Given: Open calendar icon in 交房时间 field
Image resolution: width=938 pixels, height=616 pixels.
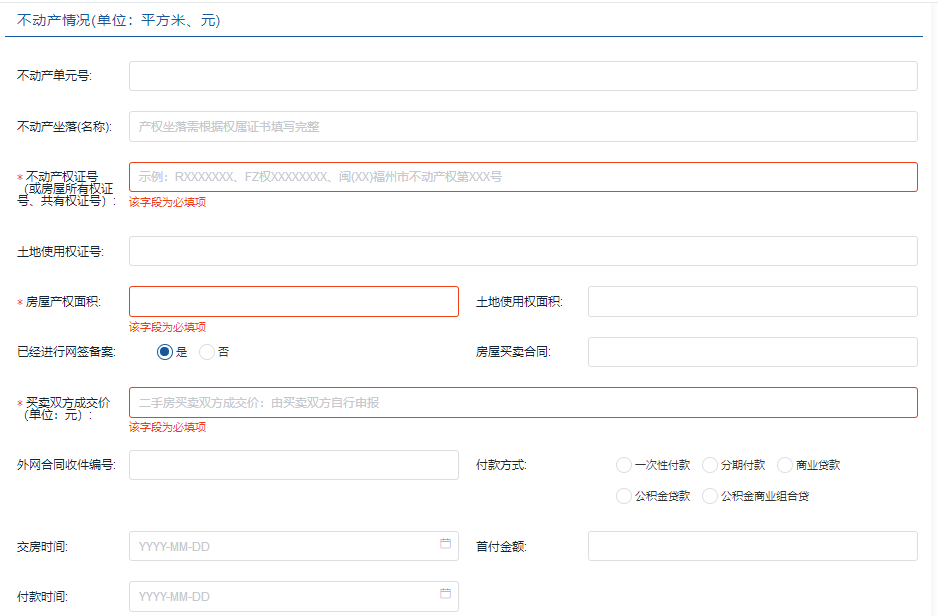Looking at the screenshot, I should click(445, 544).
